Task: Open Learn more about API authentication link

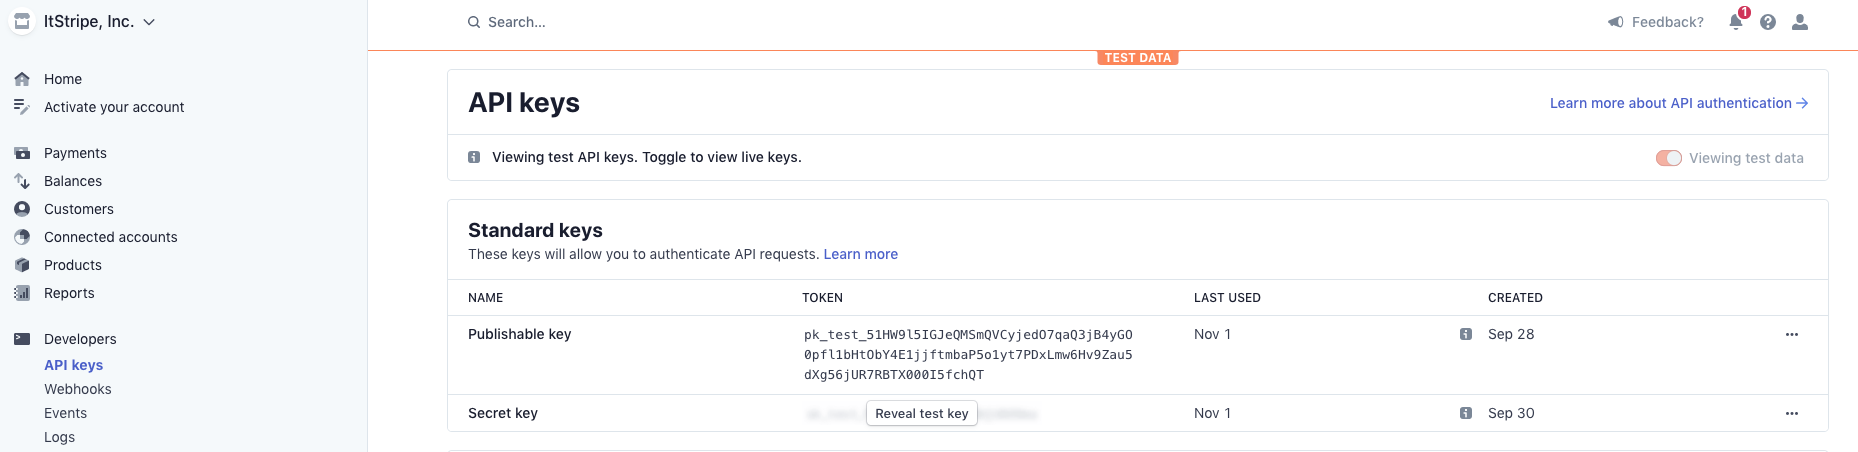Action: tap(1679, 103)
